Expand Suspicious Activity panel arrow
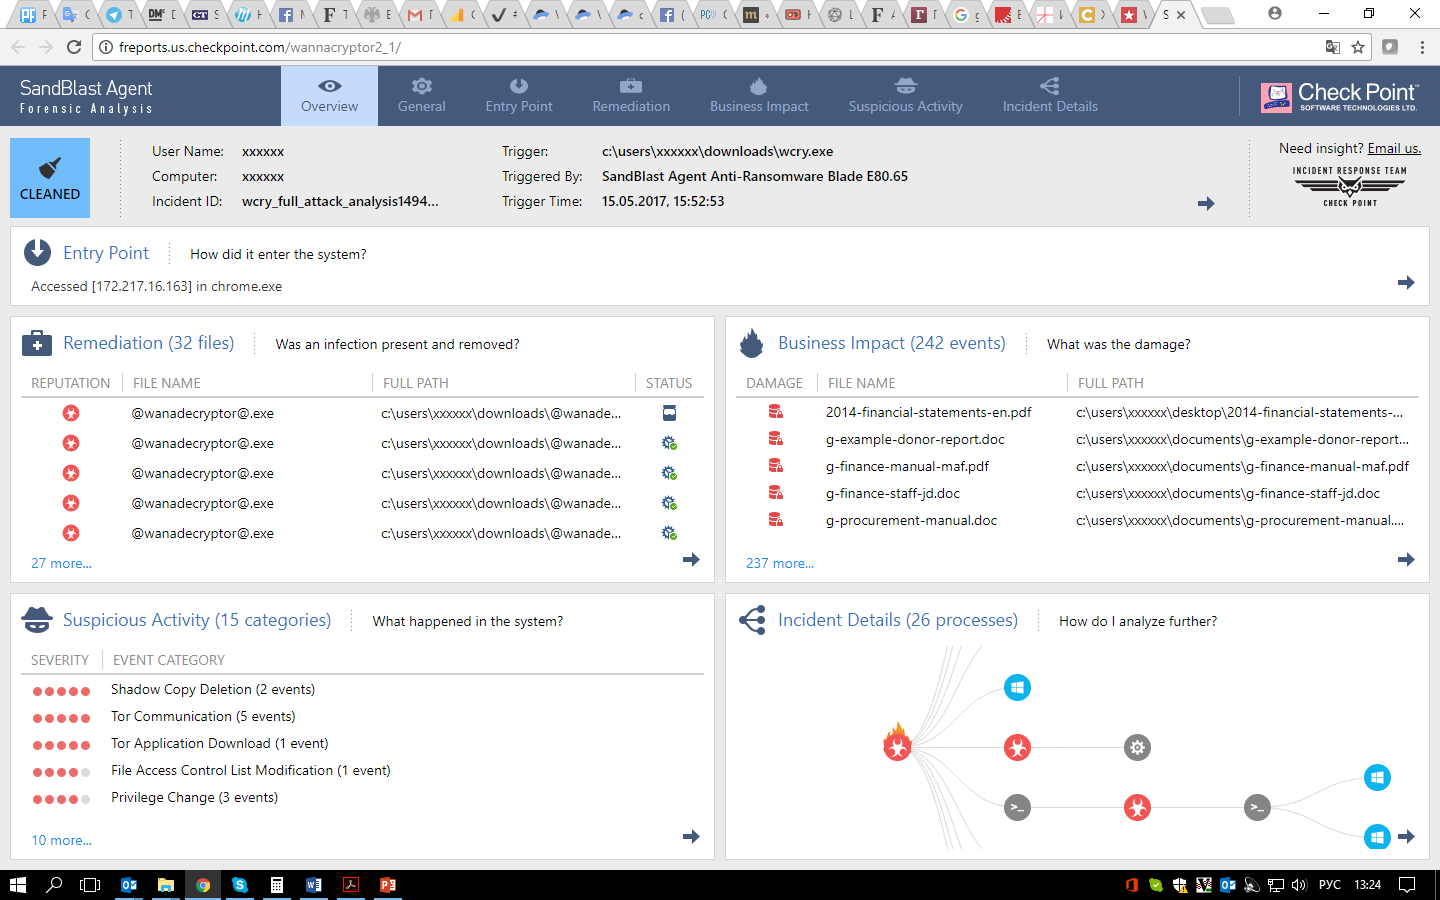 pyautogui.click(x=691, y=836)
